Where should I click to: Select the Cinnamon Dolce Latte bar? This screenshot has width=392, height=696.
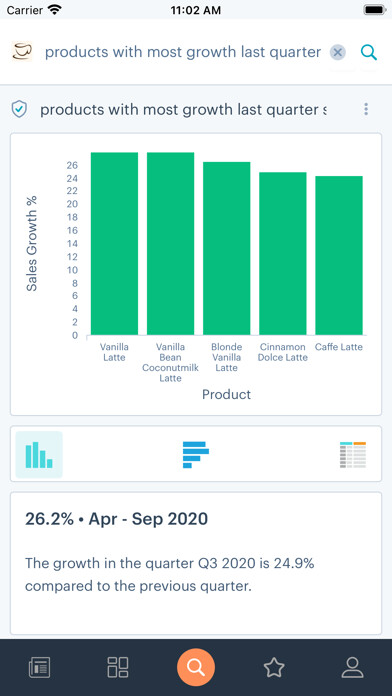tap(283, 253)
